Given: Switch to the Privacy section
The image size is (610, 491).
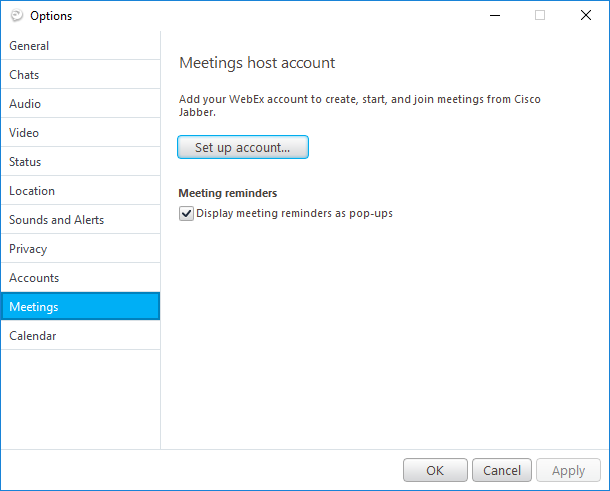Looking at the screenshot, I should (x=81, y=249).
